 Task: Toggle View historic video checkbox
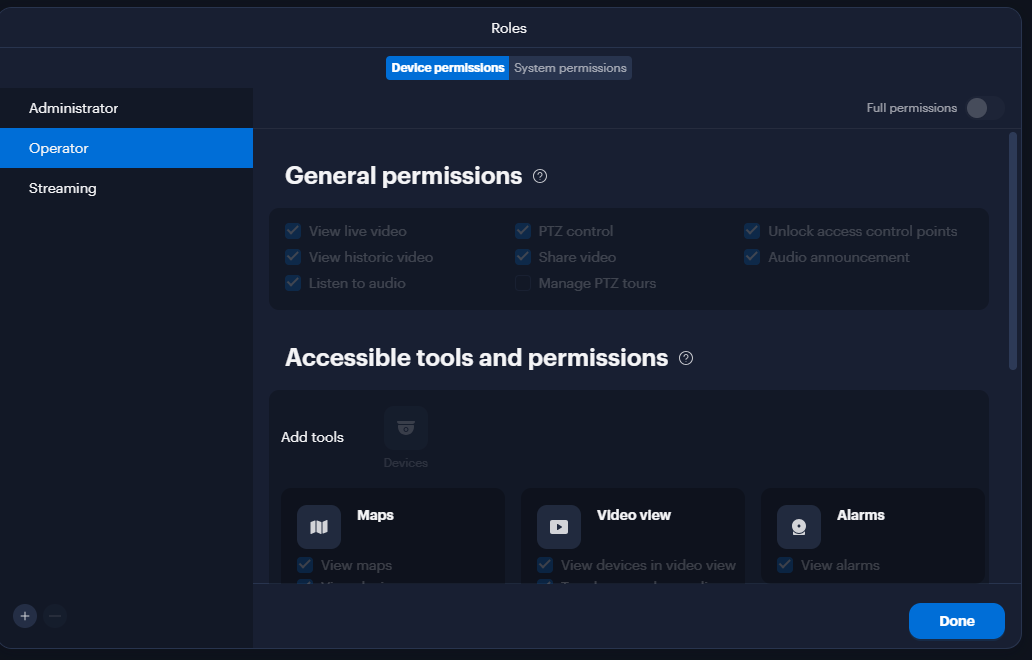coord(293,257)
